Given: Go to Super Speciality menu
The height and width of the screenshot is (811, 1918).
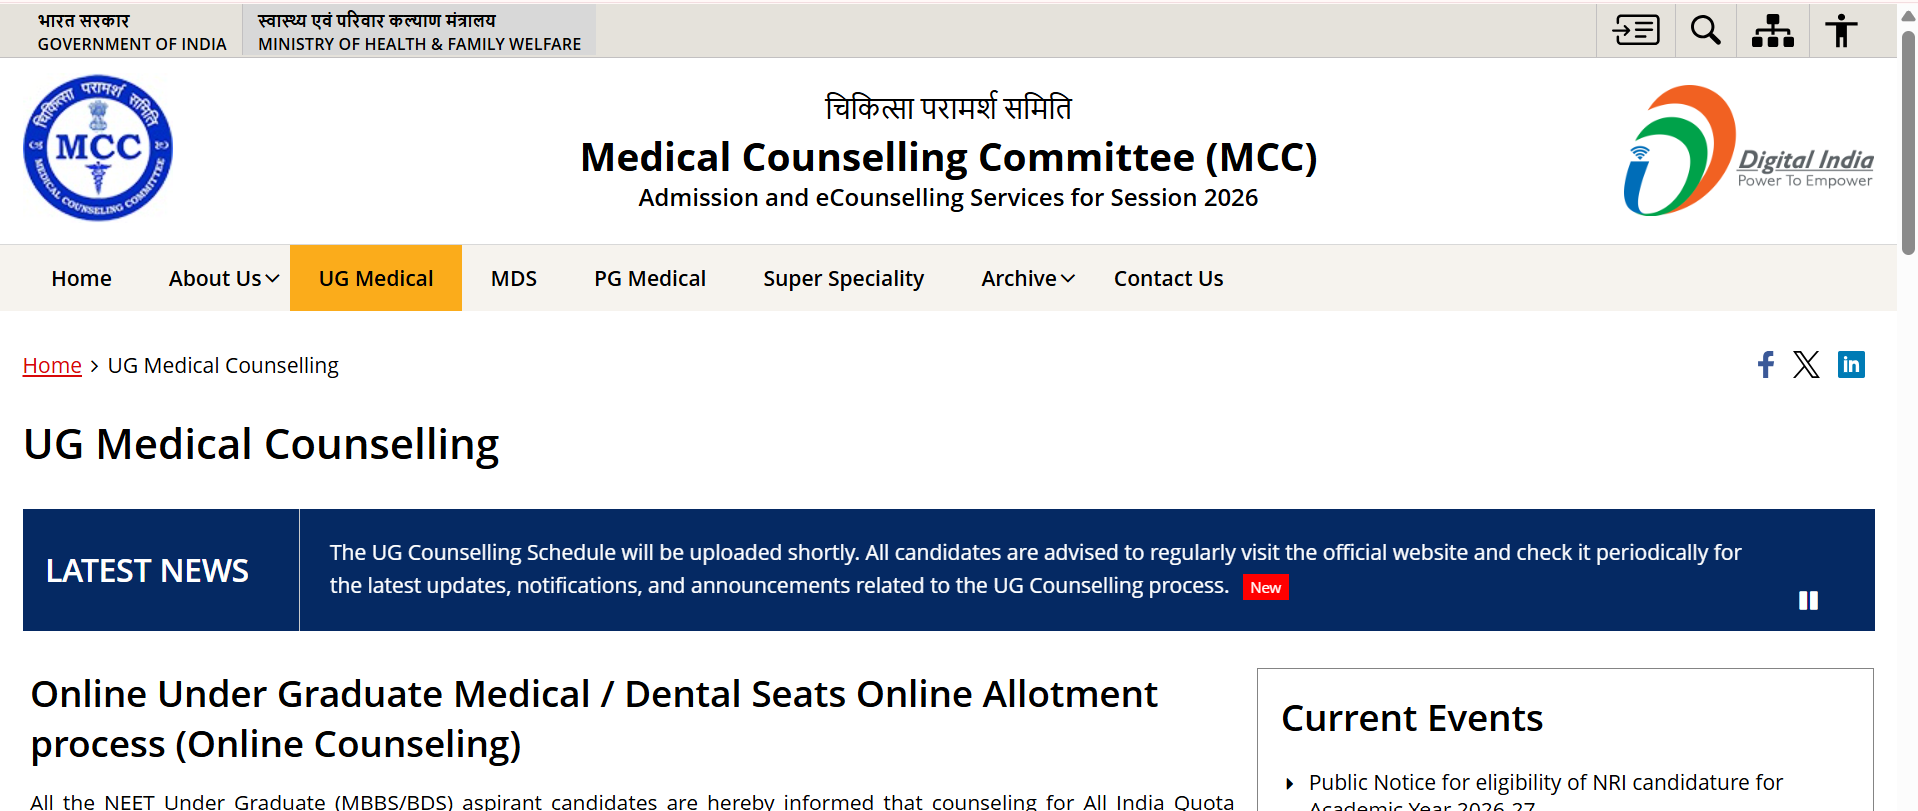Looking at the screenshot, I should click(843, 278).
